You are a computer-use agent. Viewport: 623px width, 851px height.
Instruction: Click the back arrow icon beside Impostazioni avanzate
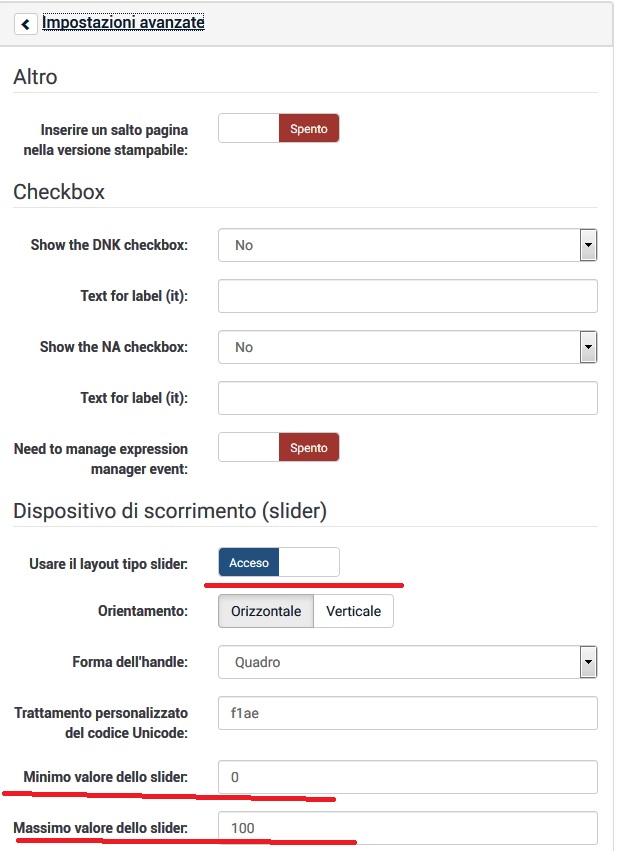[x=26, y=23]
